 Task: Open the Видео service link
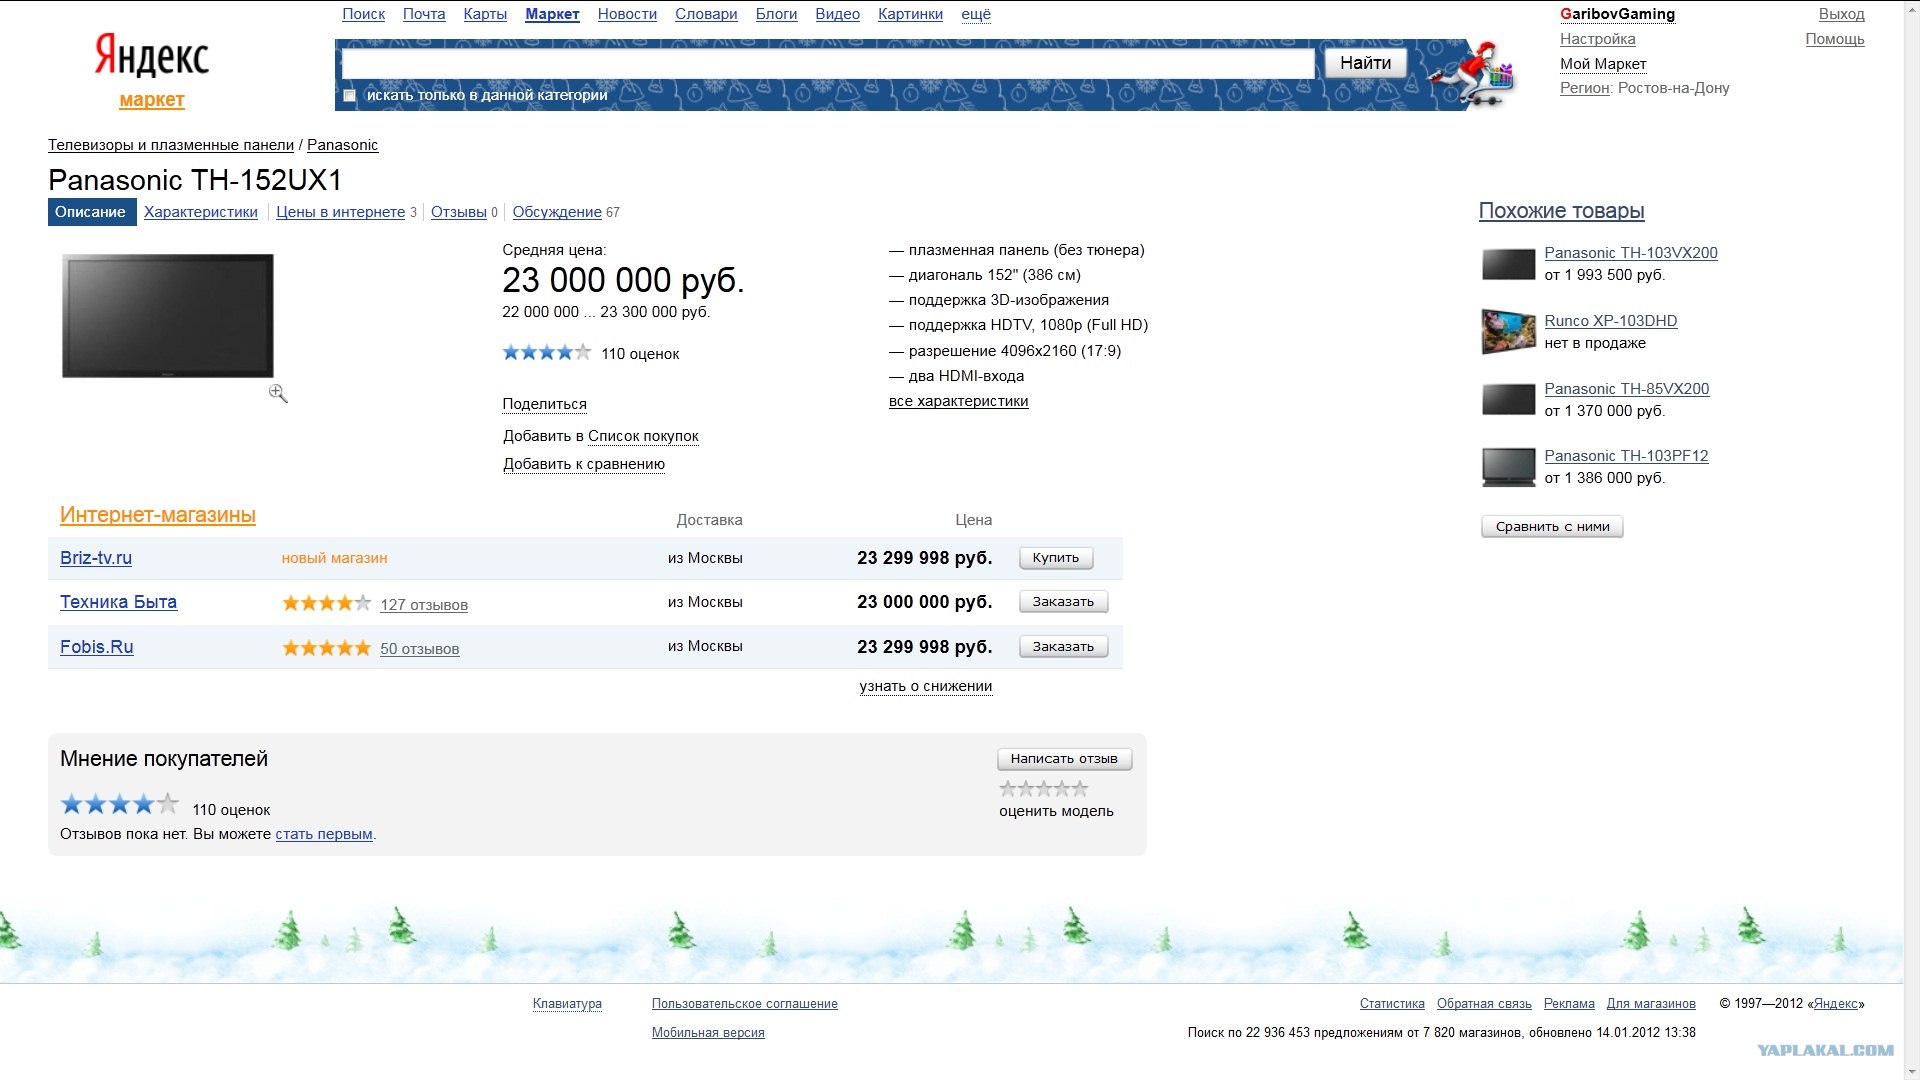click(x=838, y=14)
